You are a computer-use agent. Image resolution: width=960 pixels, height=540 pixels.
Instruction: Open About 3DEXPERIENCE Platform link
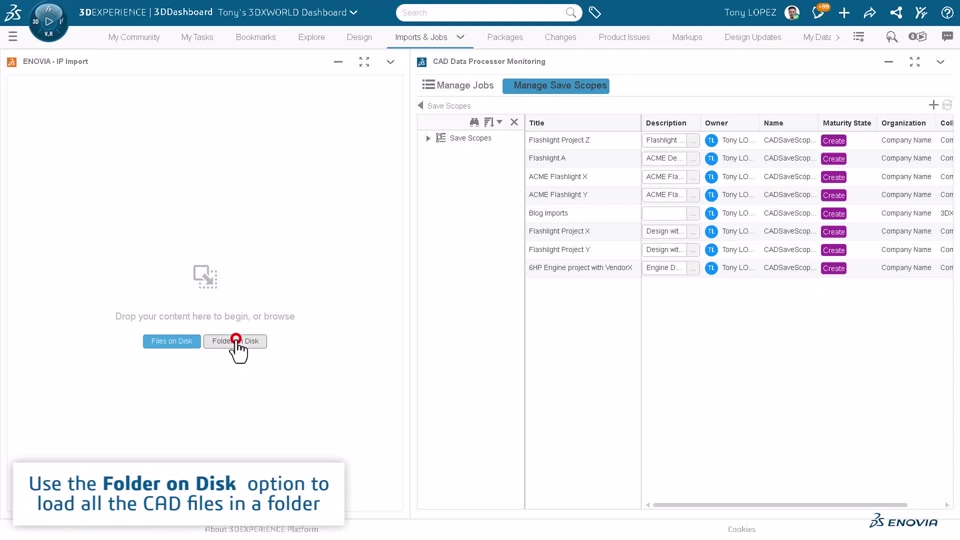(261, 529)
